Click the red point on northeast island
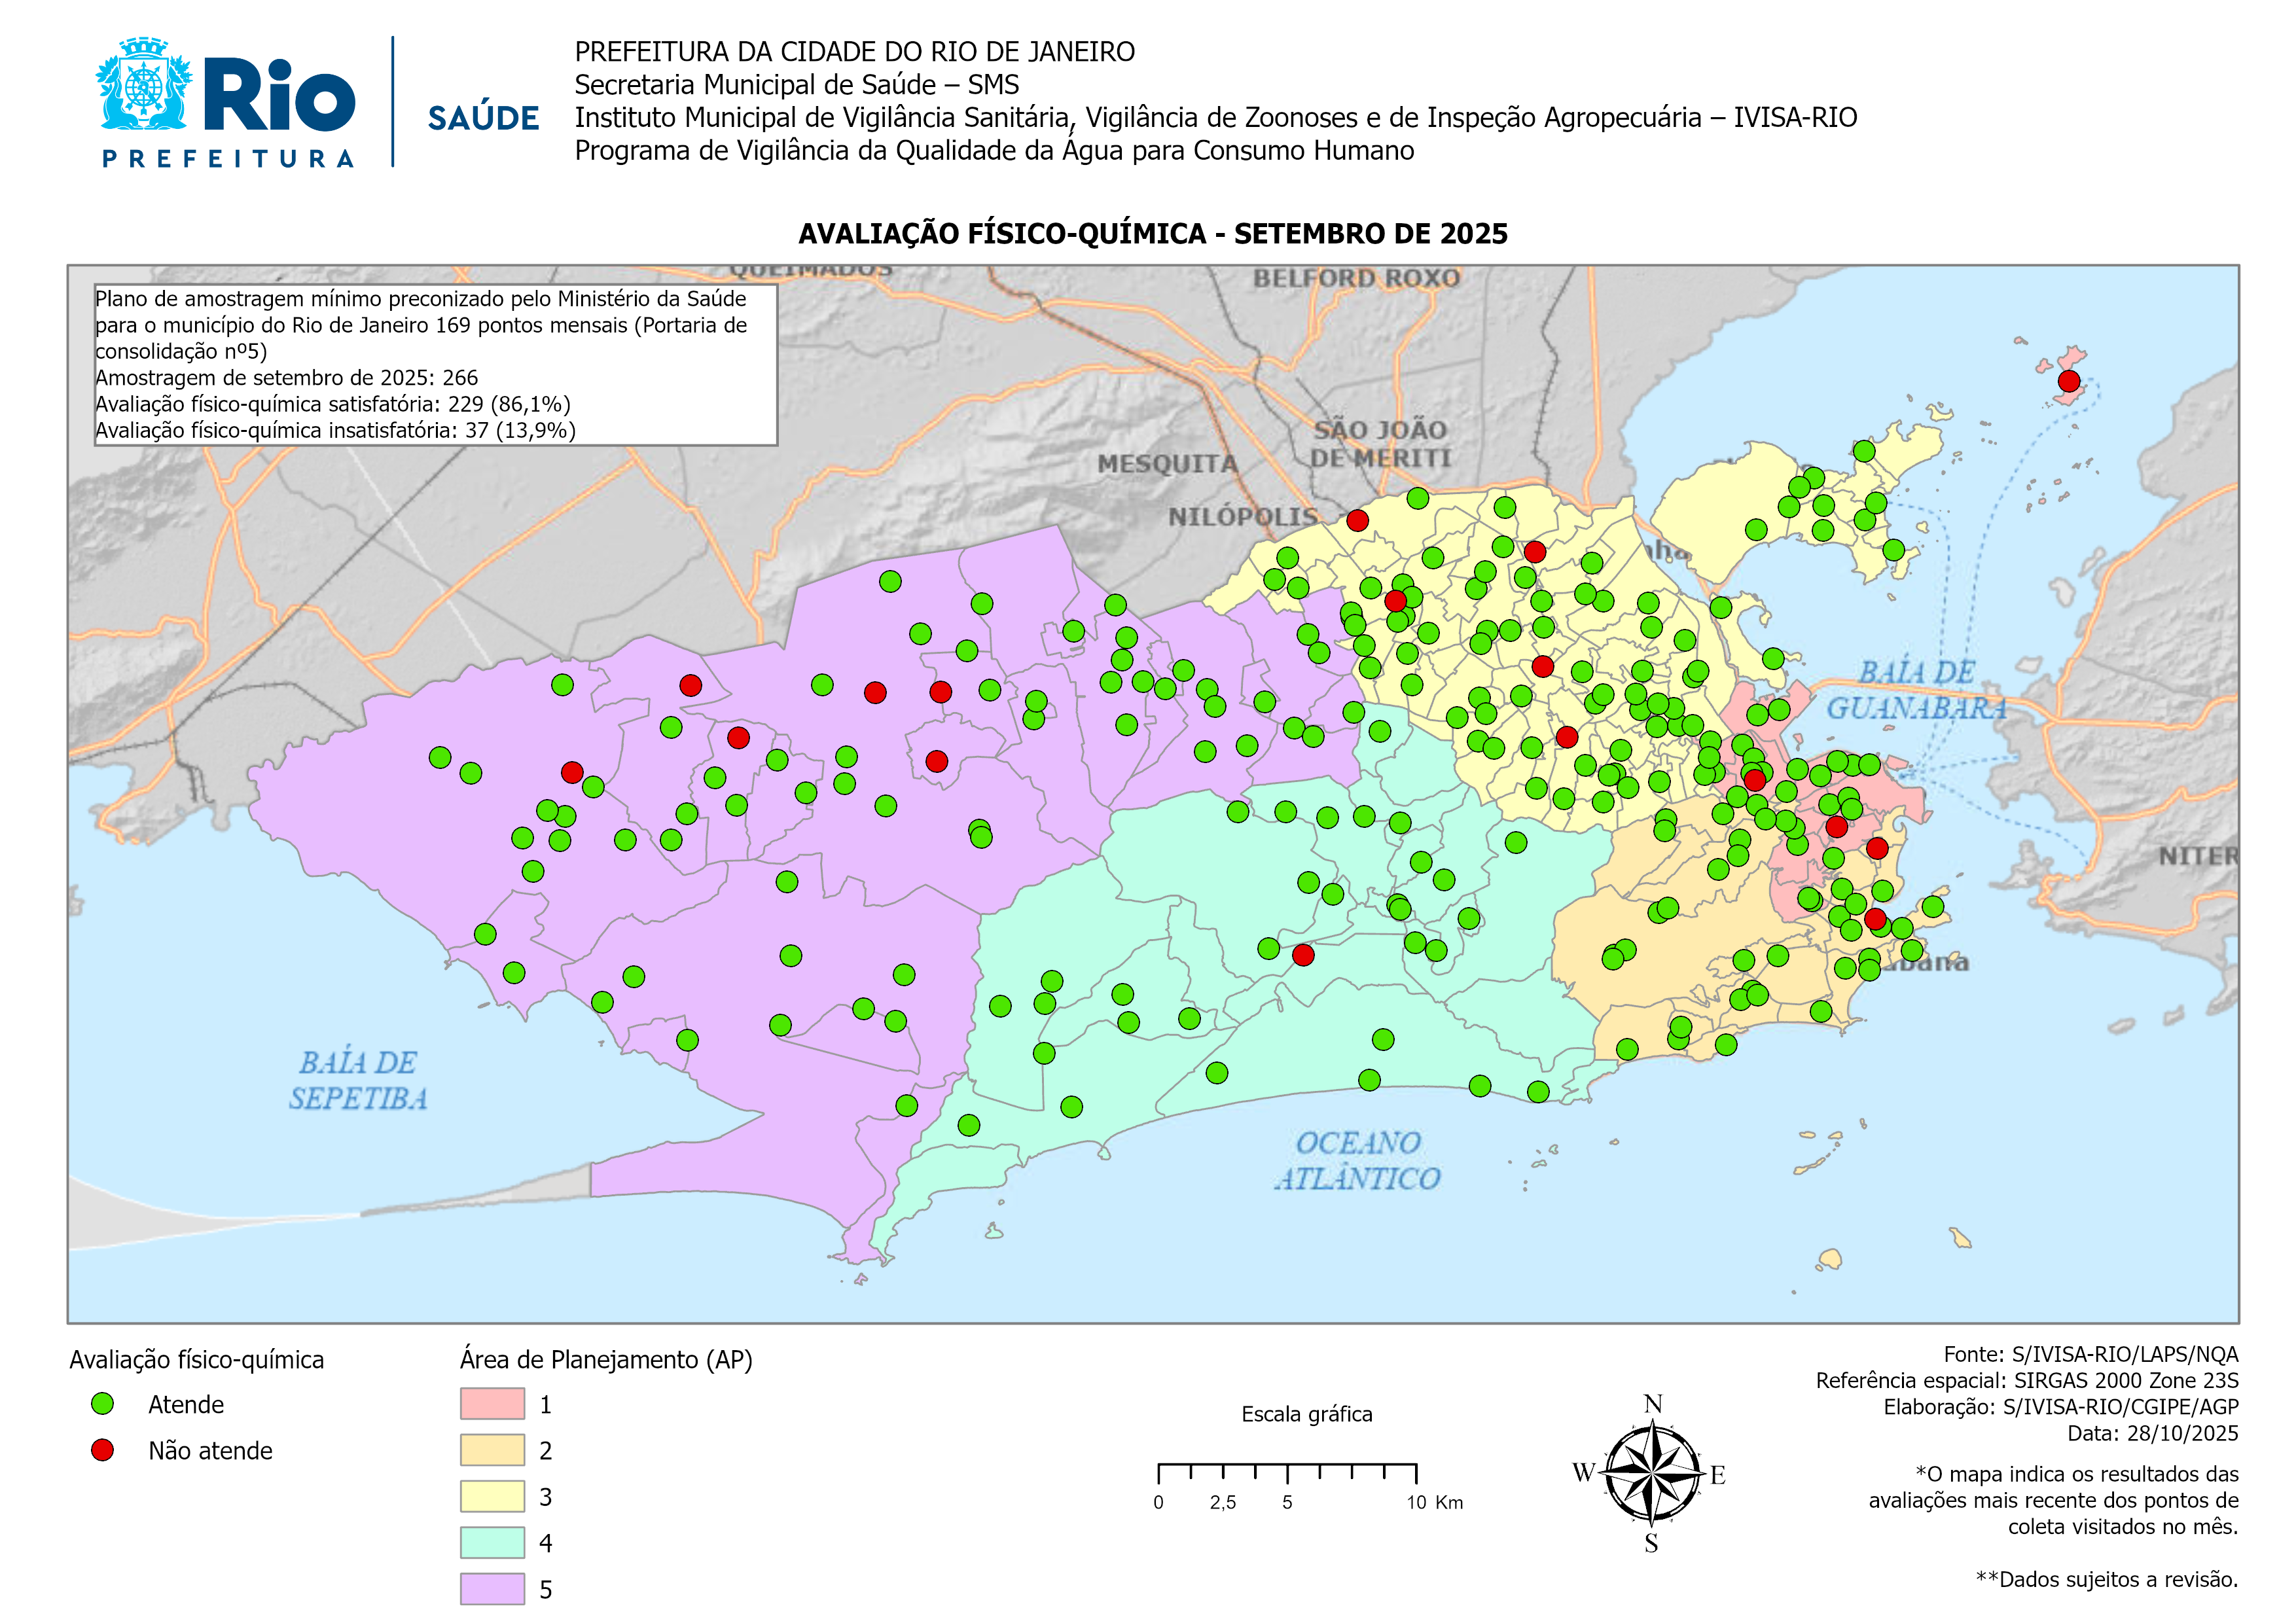 coord(2069,381)
